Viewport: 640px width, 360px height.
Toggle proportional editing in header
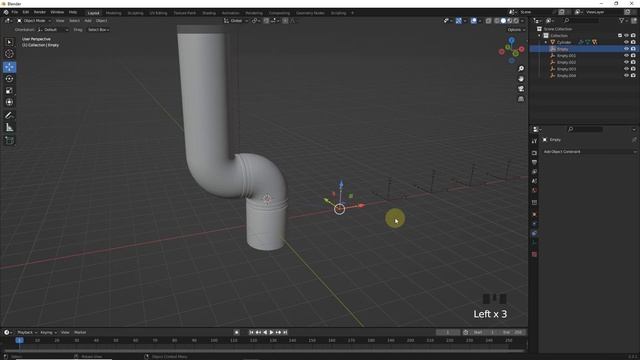pyautogui.click(x=285, y=20)
